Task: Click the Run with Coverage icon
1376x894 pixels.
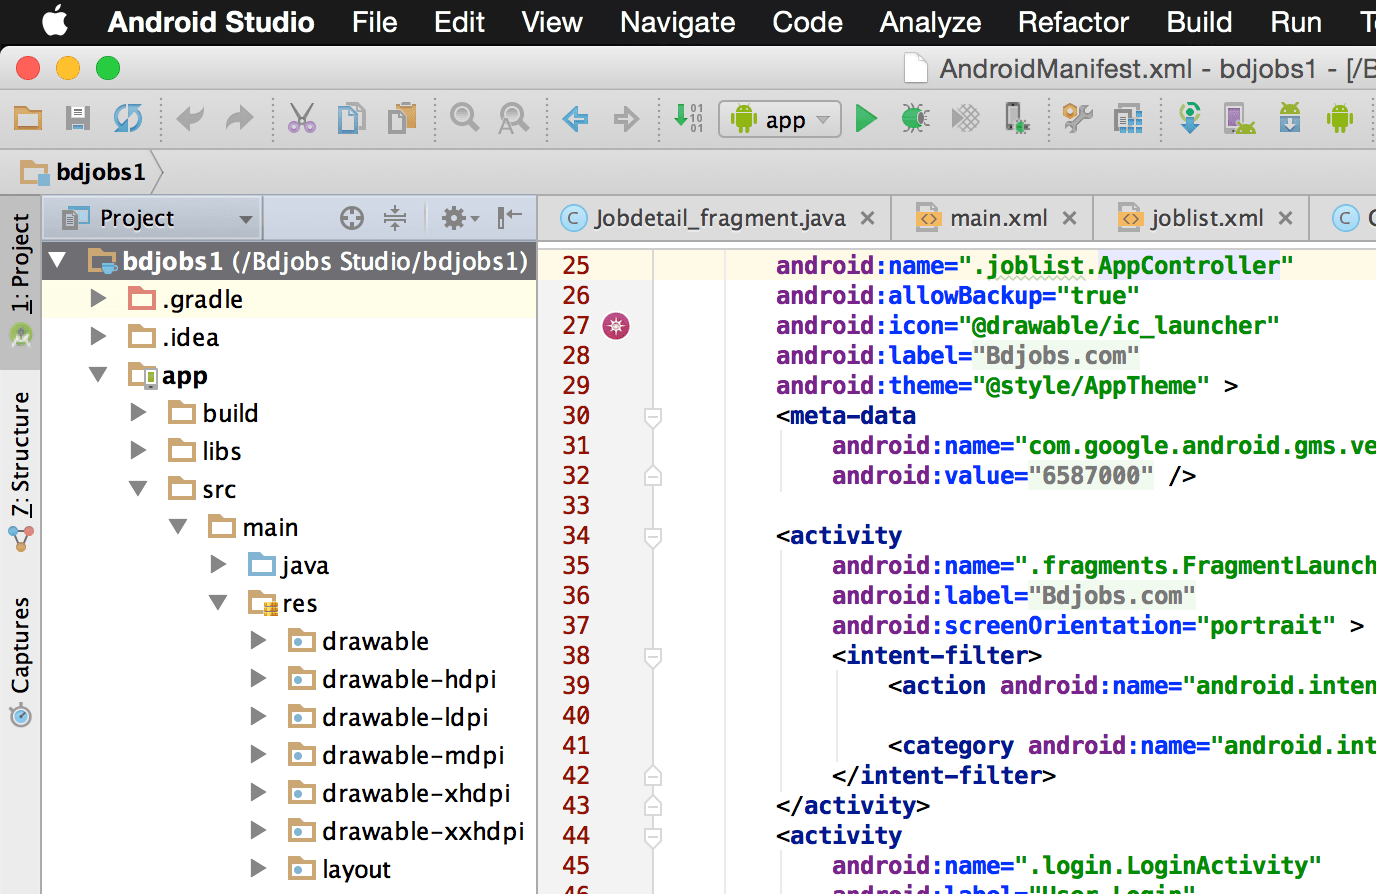Action: click(x=965, y=119)
